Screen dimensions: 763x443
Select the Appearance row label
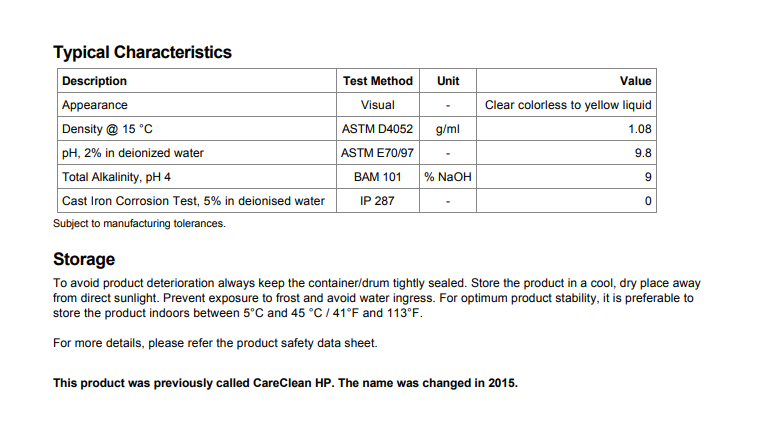pos(95,105)
